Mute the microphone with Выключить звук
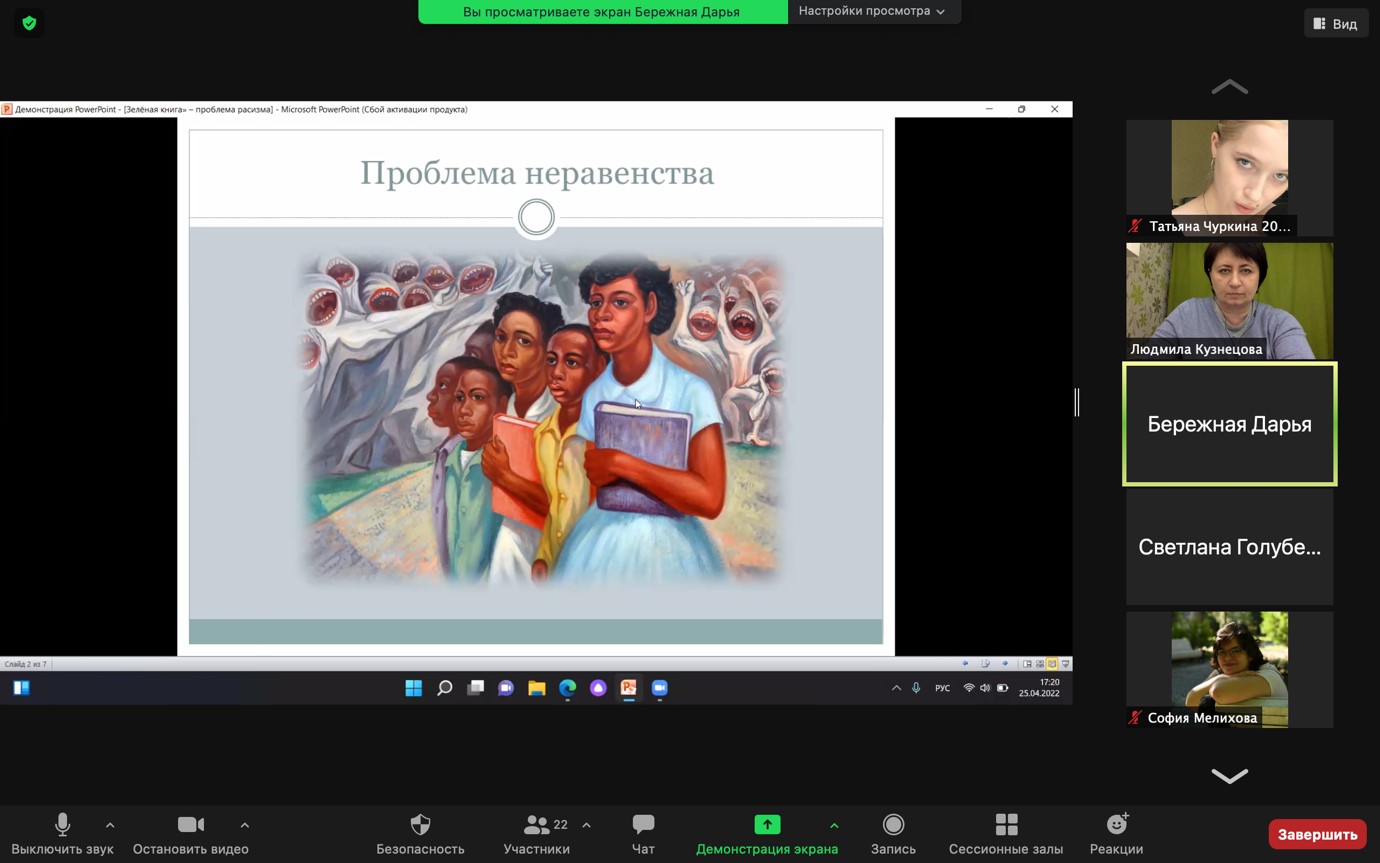 62,834
